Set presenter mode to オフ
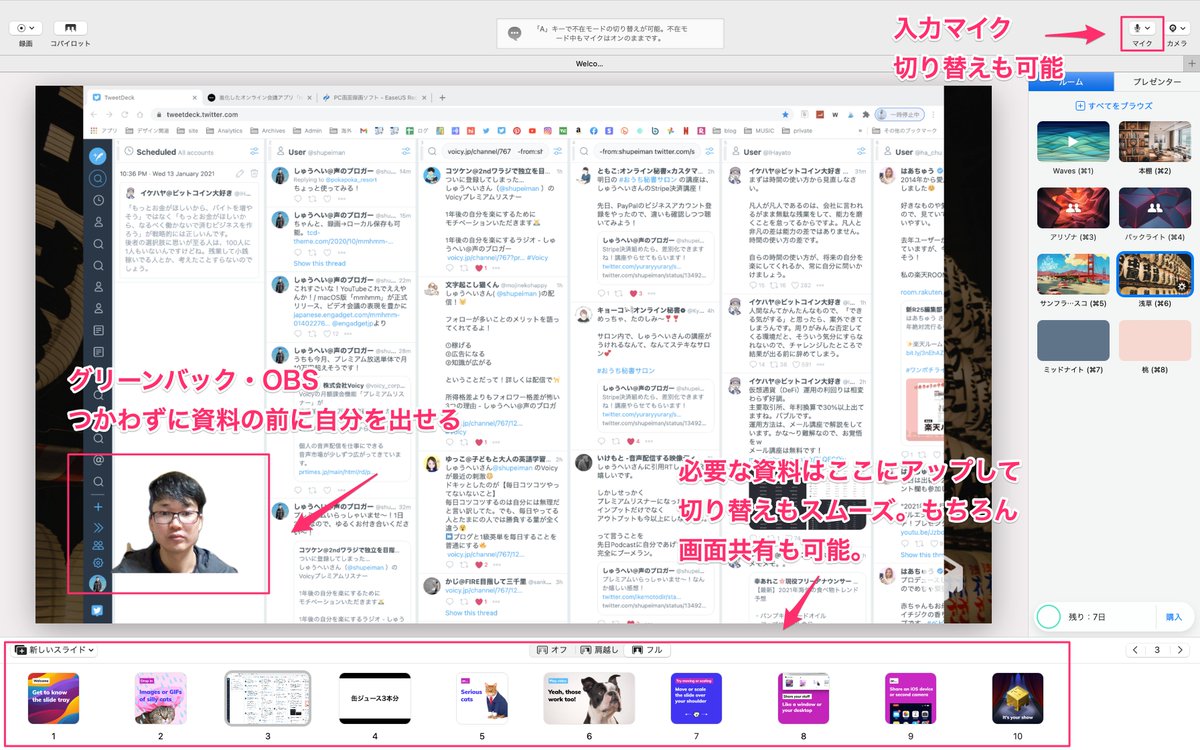This screenshot has width=1200, height=750. (x=552, y=650)
